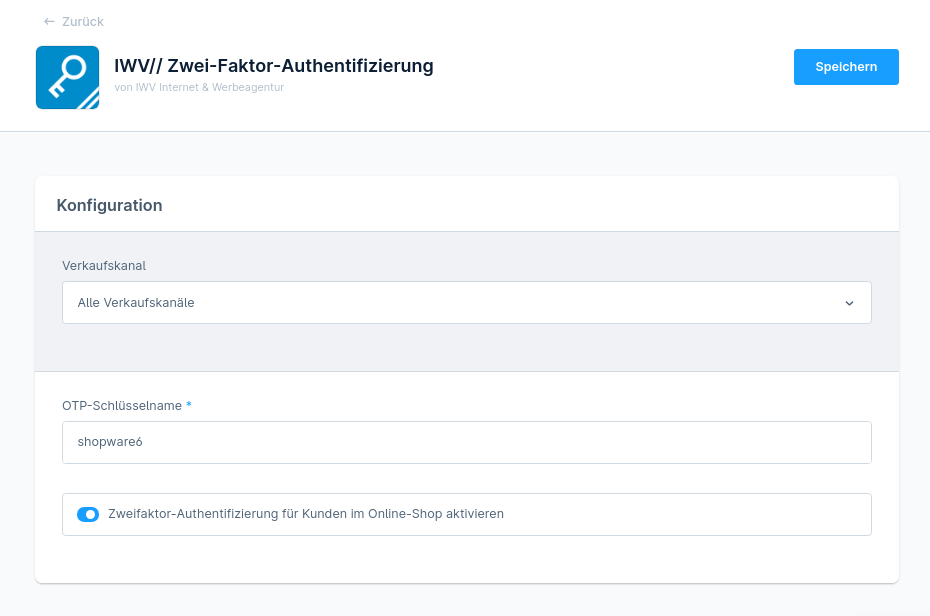Click the OTP-Schlüsselname field label

122,406
